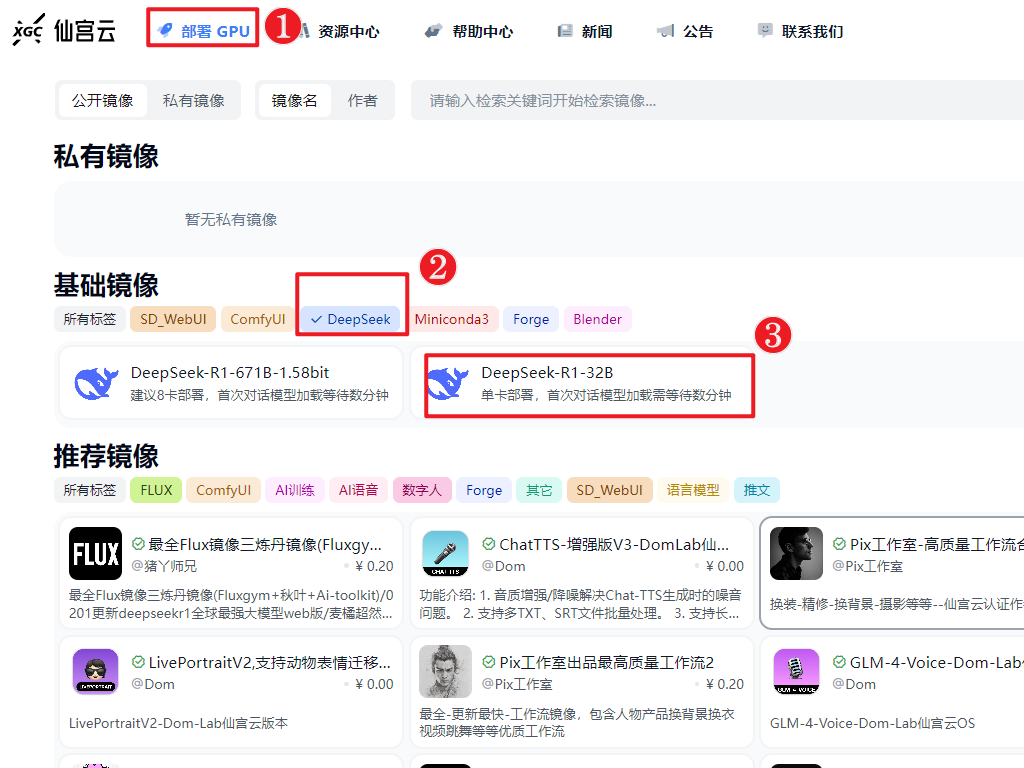
Task: Click the GLM-4-Voice microphone icon
Action: coord(796,671)
